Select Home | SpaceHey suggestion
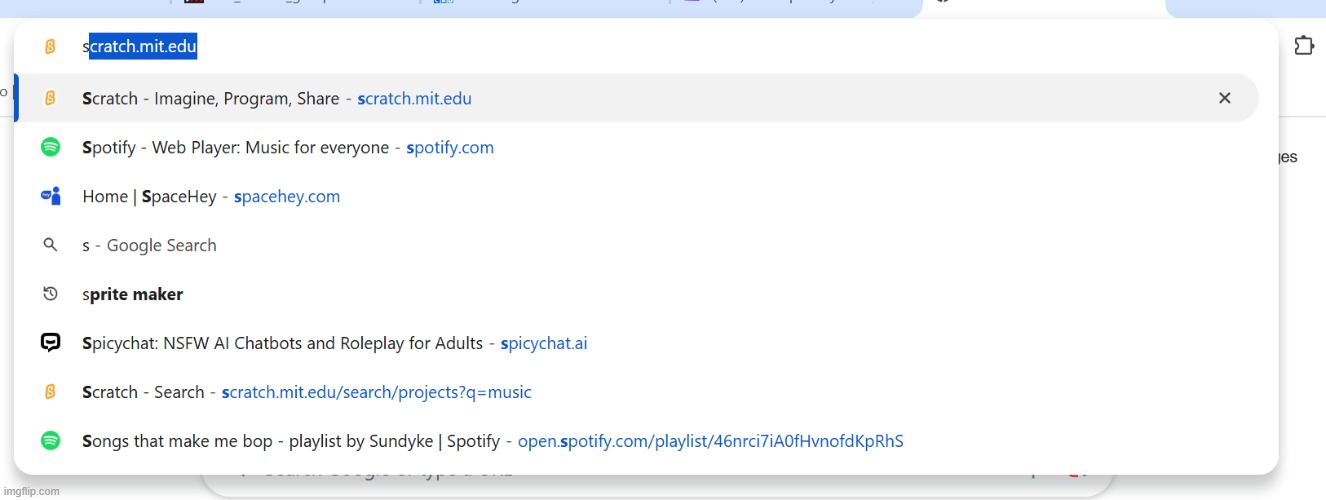The height and width of the screenshot is (500, 1326). (x=636, y=196)
